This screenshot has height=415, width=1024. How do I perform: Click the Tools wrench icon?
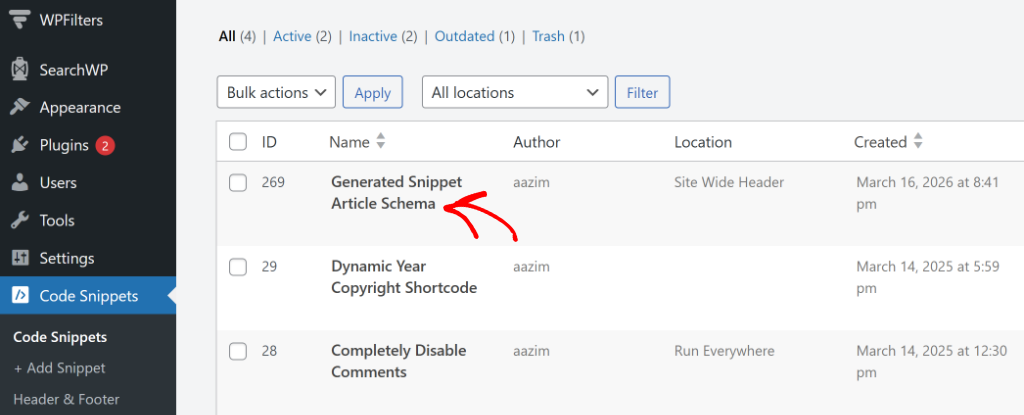click(x=20, y=220)
